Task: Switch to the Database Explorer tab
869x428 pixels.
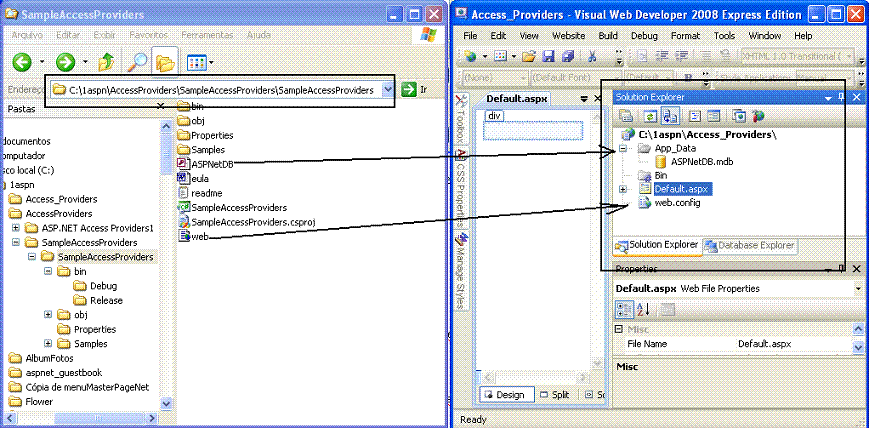Action: [750, 246]
